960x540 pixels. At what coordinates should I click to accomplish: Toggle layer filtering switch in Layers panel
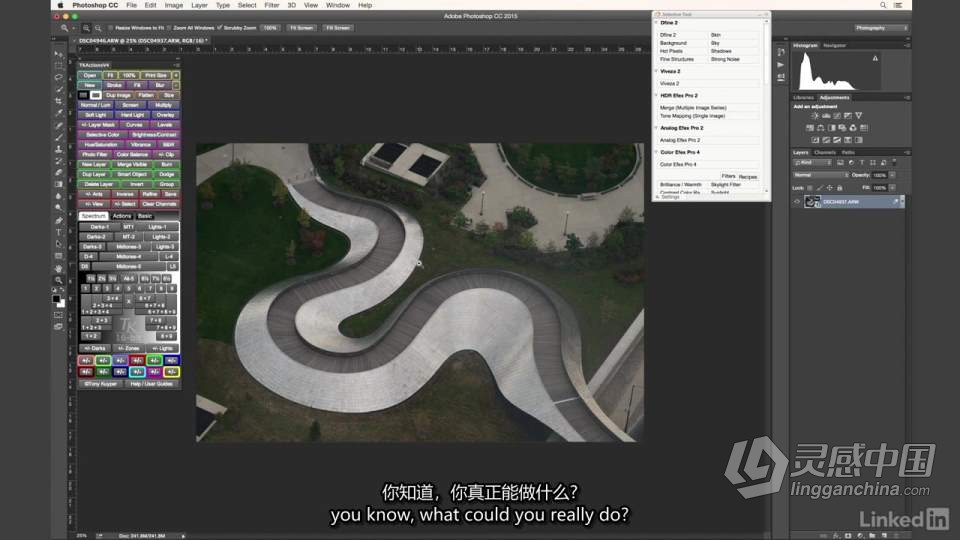click(894, 162)
